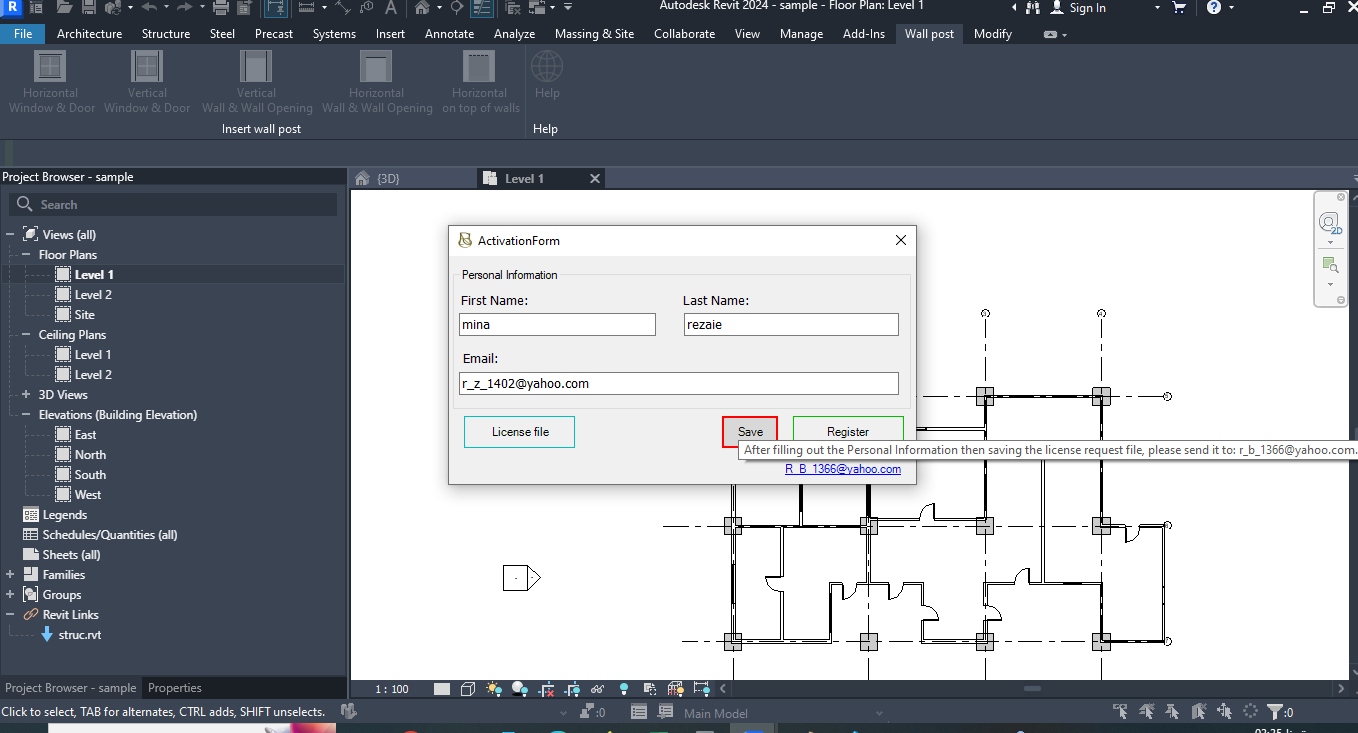Expand the 3D Views tree node
This screenshot has width=1358, height=733.
click(27, 395)
